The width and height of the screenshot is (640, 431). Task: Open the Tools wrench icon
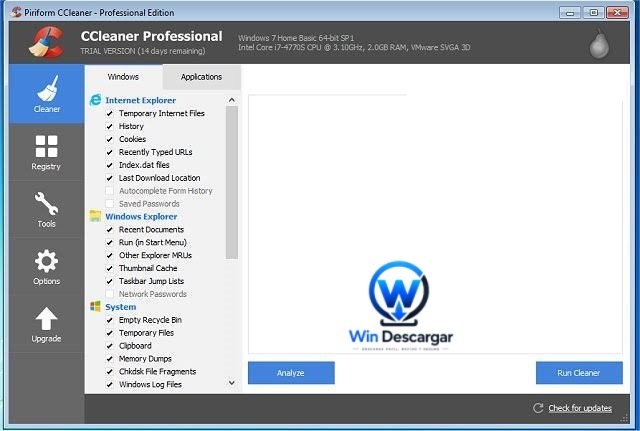coord(46,203)
